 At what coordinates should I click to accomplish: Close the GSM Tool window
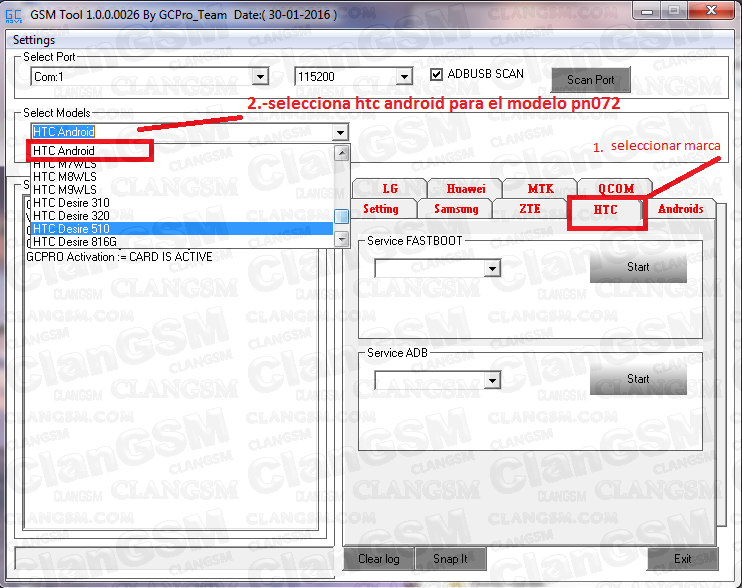(x=710, y=10)
